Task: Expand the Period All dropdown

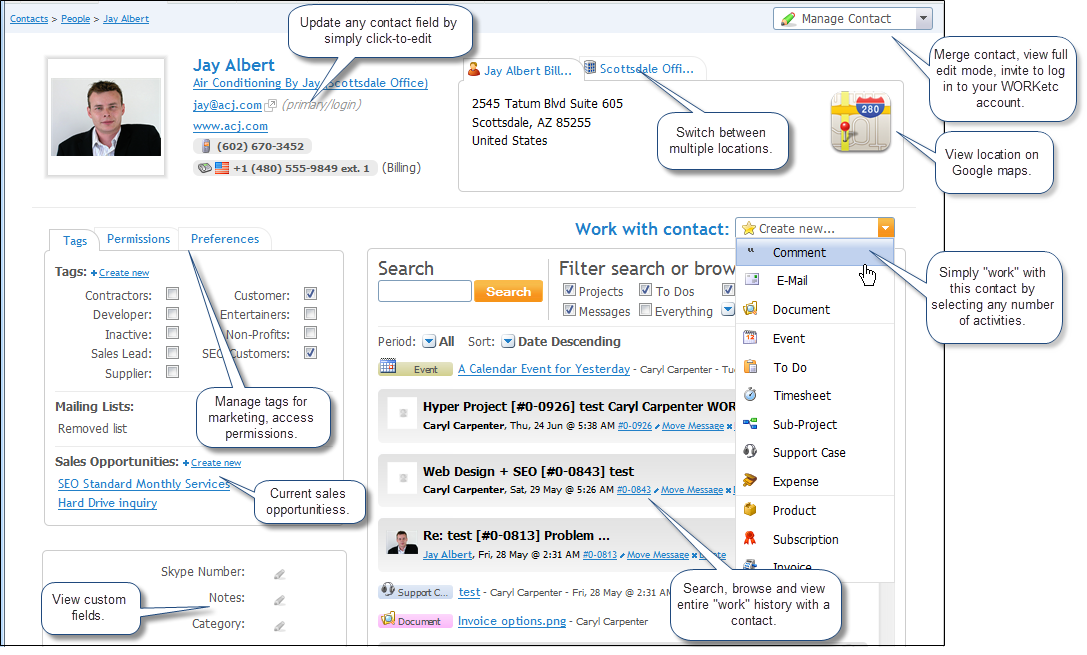Action: point(429,342)
